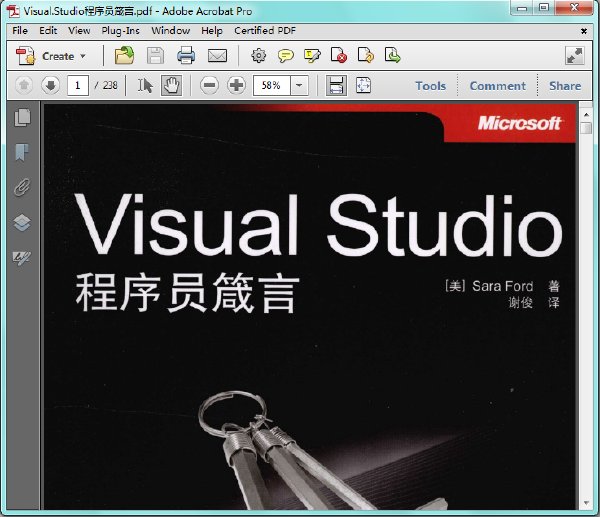Click the Microsoft logo on the cover
Screen dimensions: 600x517
pyautogui.click(x=519, y=123)
